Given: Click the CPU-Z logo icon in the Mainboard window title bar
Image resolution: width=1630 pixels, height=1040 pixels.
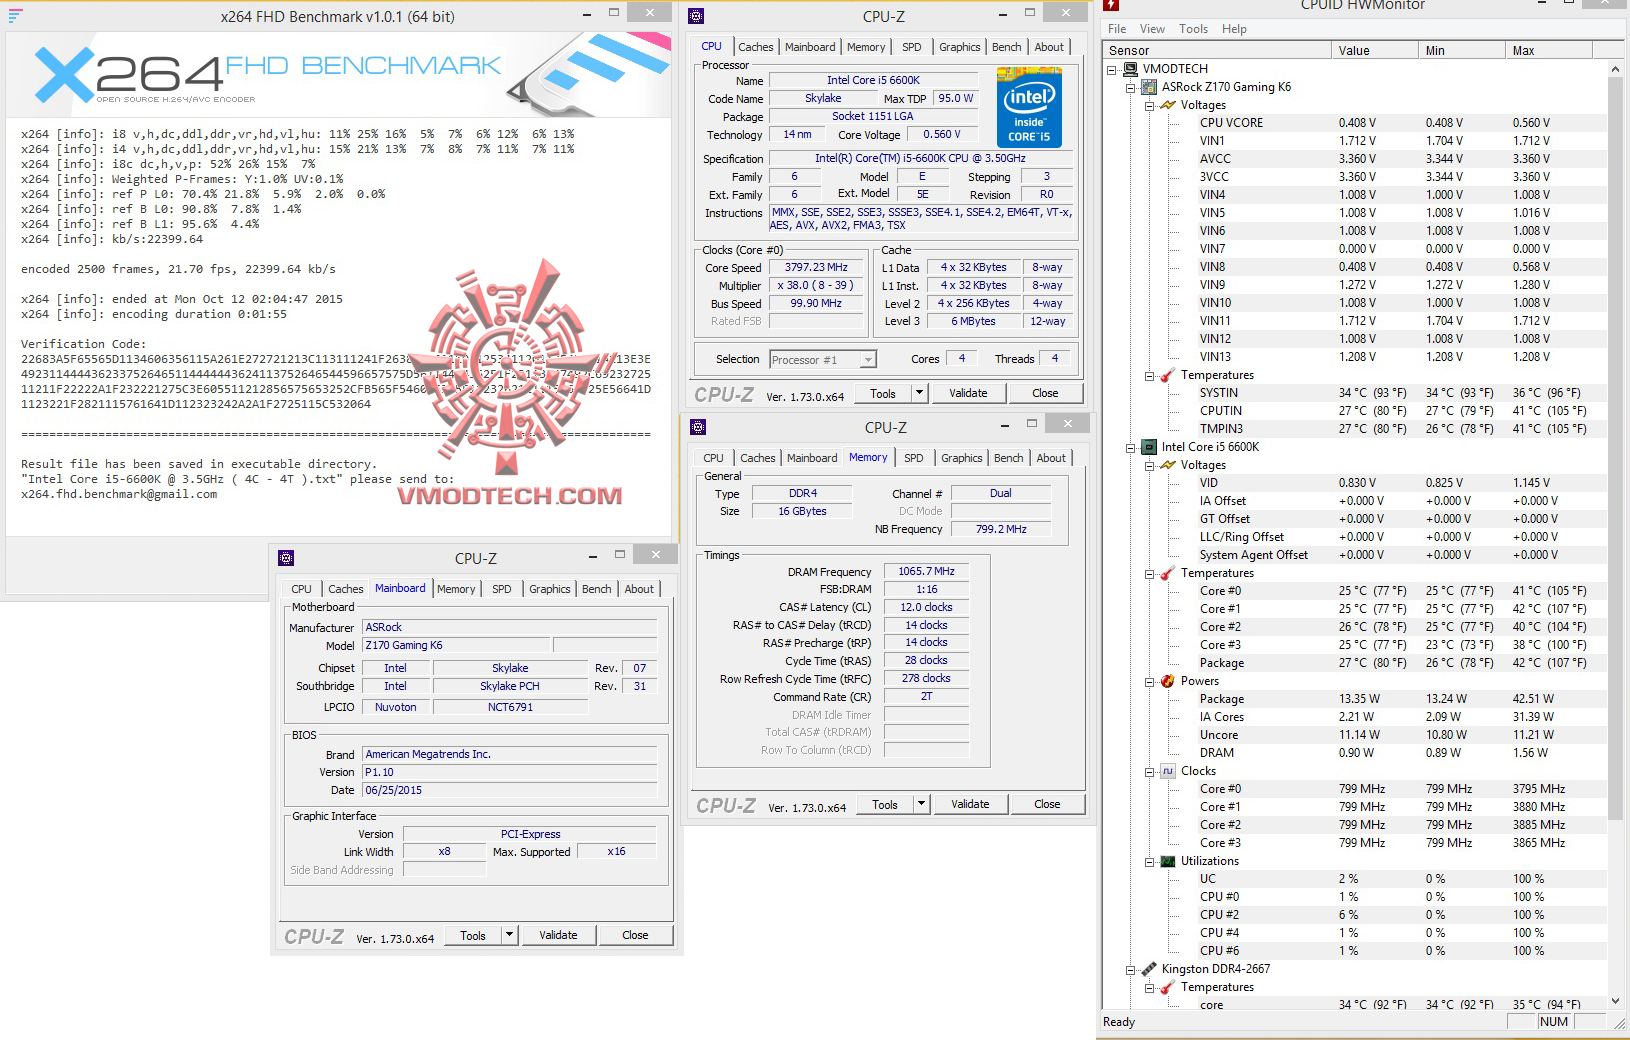Looking at the screenshot, I should pyautogui.click(x=286, y=558).
